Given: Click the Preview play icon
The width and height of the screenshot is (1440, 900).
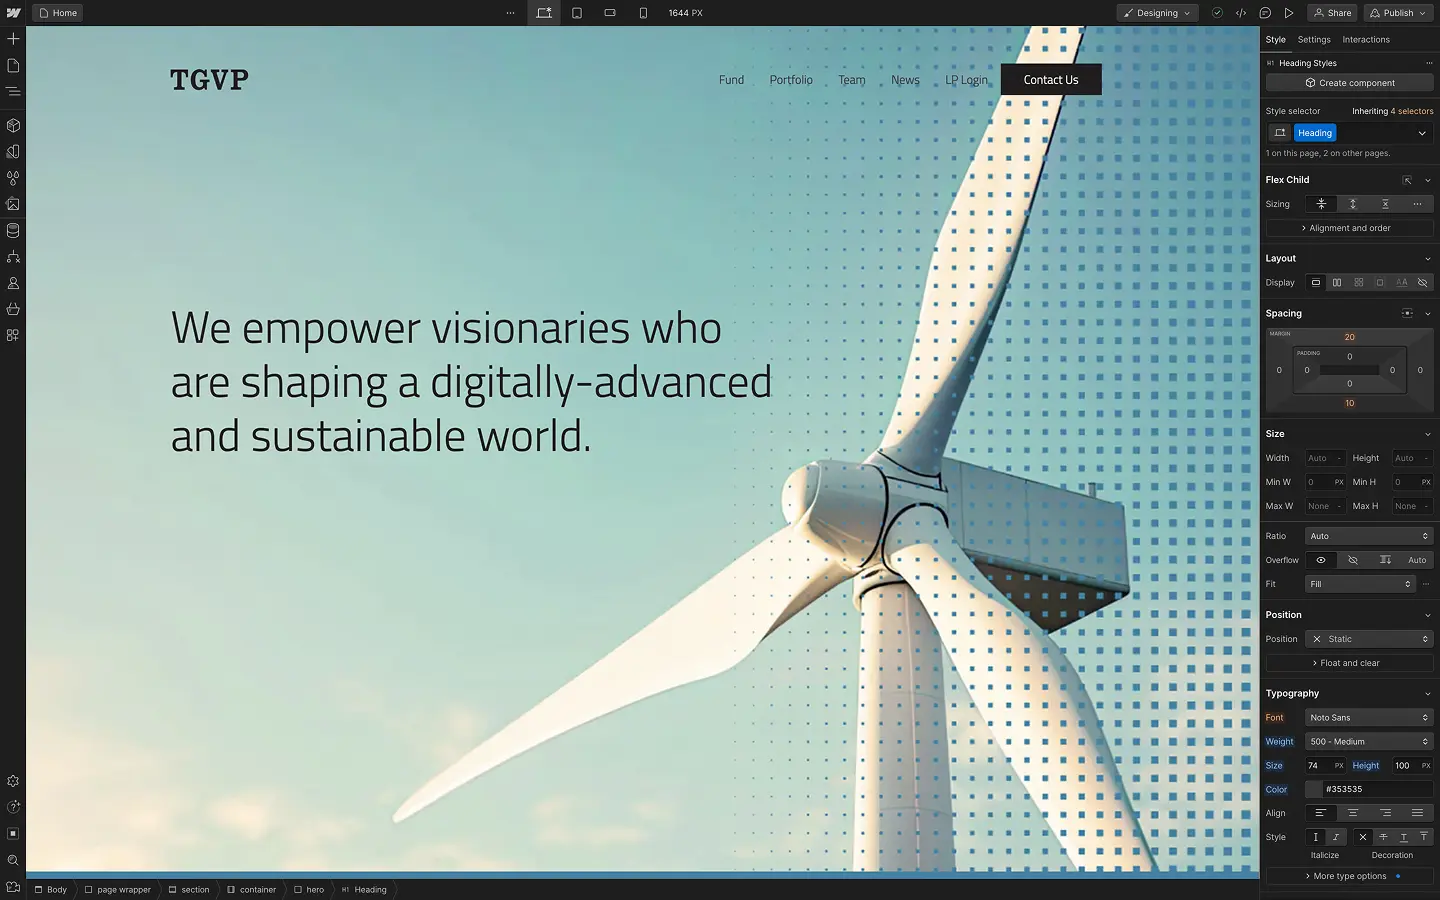Looking at the screenshot, I should point(1289,13).
